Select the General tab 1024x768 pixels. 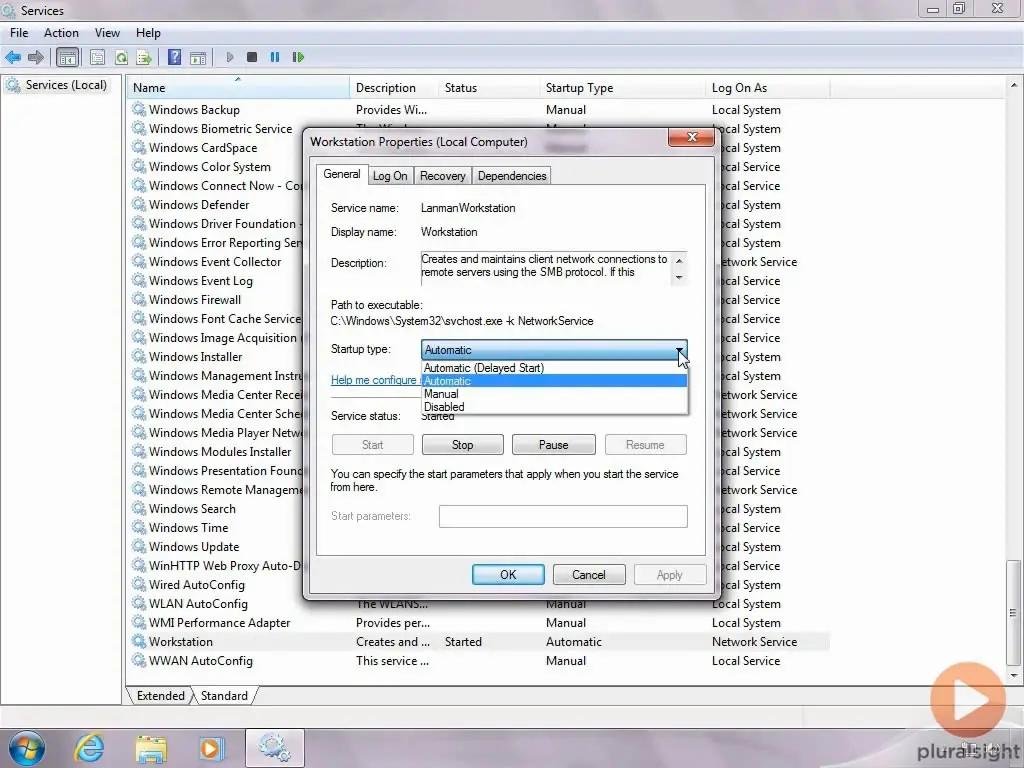342,174
